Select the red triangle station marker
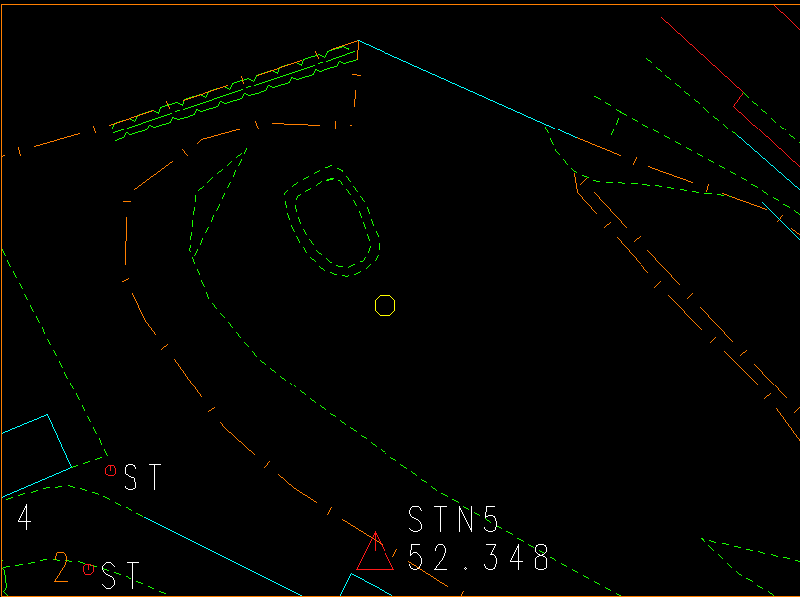The image size is (800, 597). pyautogui.click(x=375, y=554)
